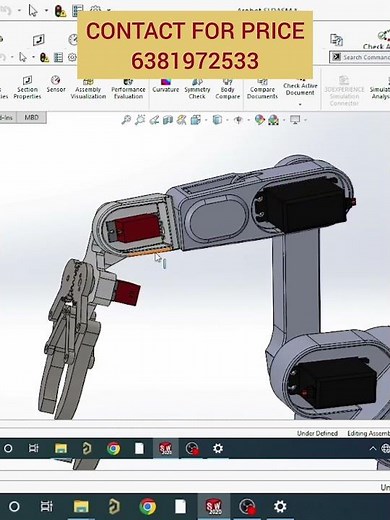
Task: Open screen recorder icon in lower taskbar
Action: (247, 507)
